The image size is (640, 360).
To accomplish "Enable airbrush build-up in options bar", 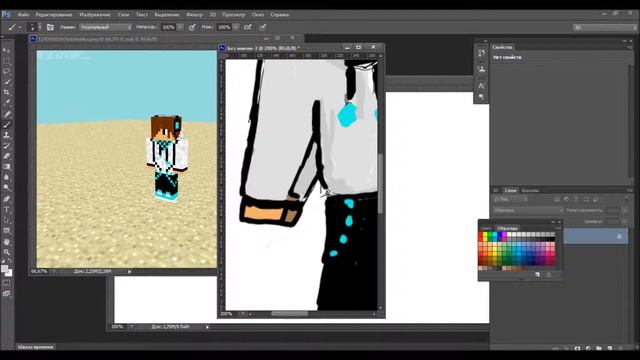I will click(x=248, y=27).
